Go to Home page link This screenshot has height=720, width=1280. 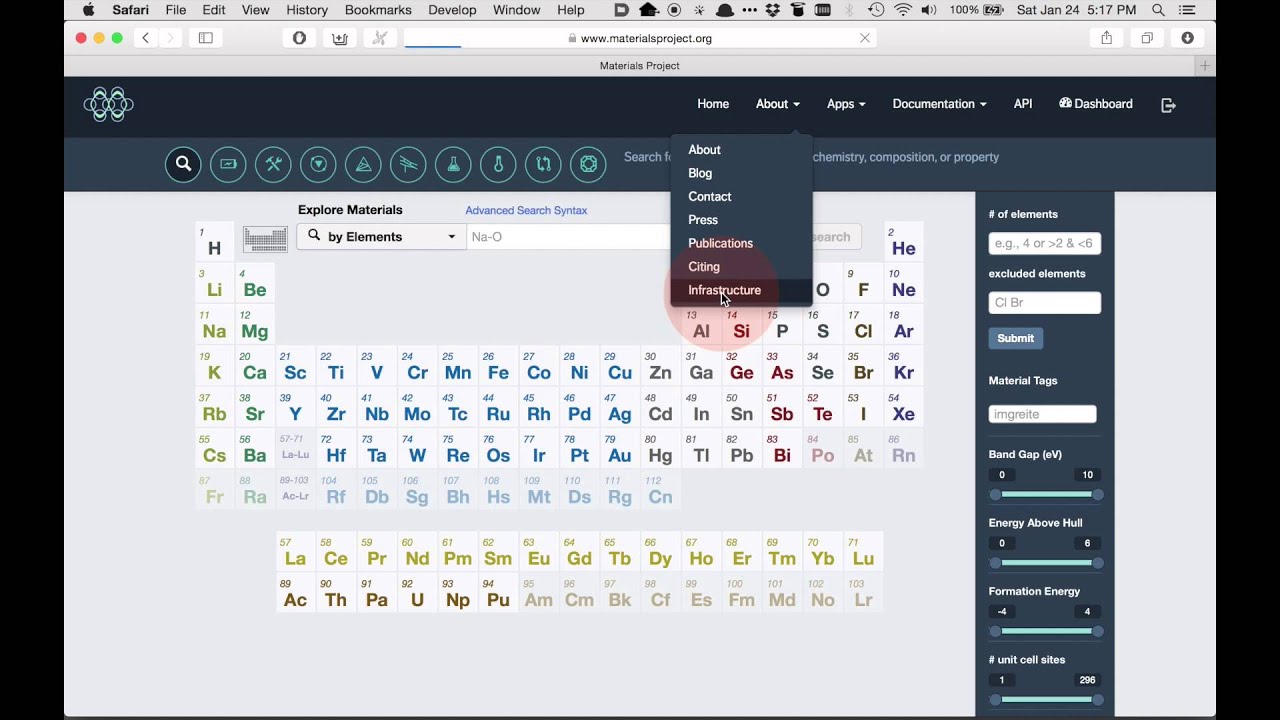click(713, 104)
